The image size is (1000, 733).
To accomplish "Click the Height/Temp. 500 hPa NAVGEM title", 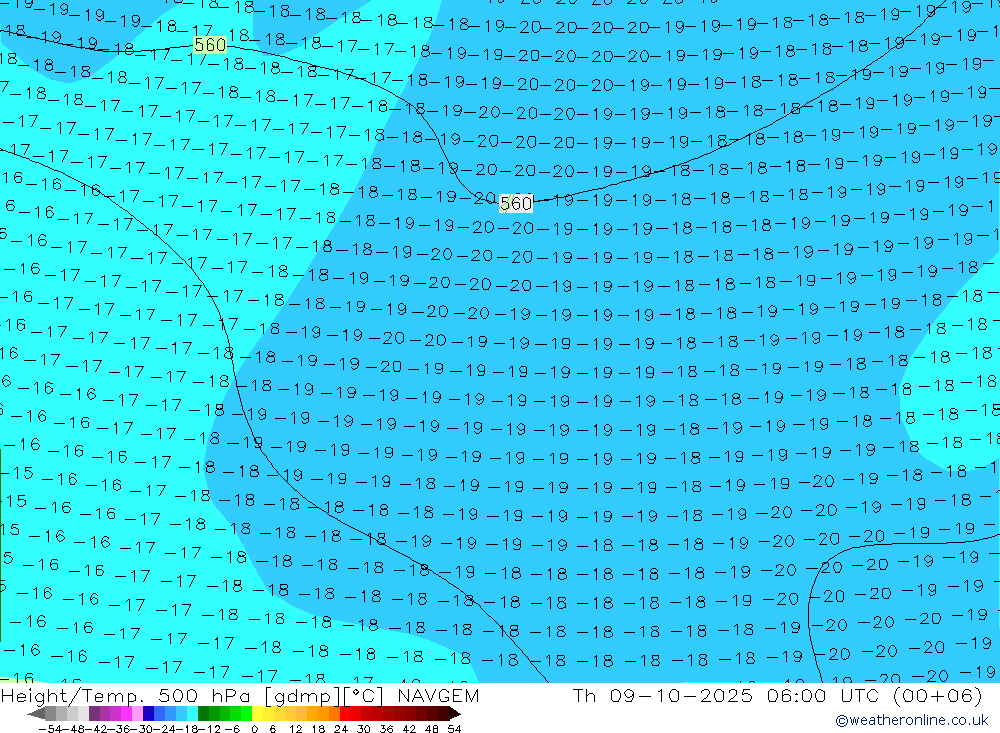I will click(240, 695).
